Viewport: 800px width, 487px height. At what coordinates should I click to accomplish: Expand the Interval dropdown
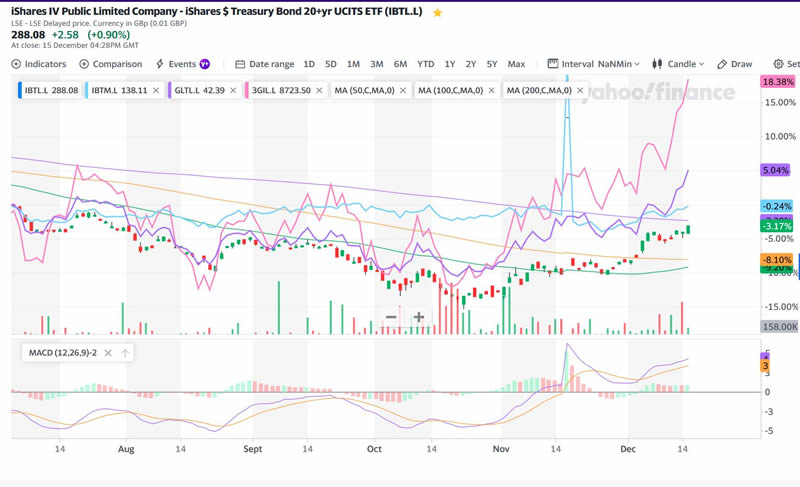(x=595, y=64)
